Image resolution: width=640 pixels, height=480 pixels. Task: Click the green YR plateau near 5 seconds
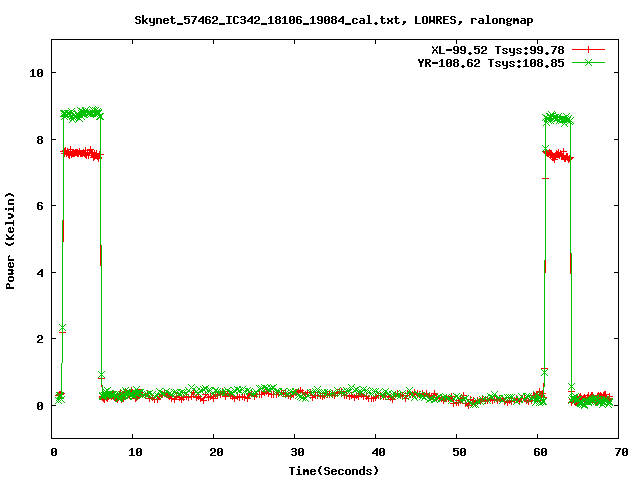tap(82, 114)
